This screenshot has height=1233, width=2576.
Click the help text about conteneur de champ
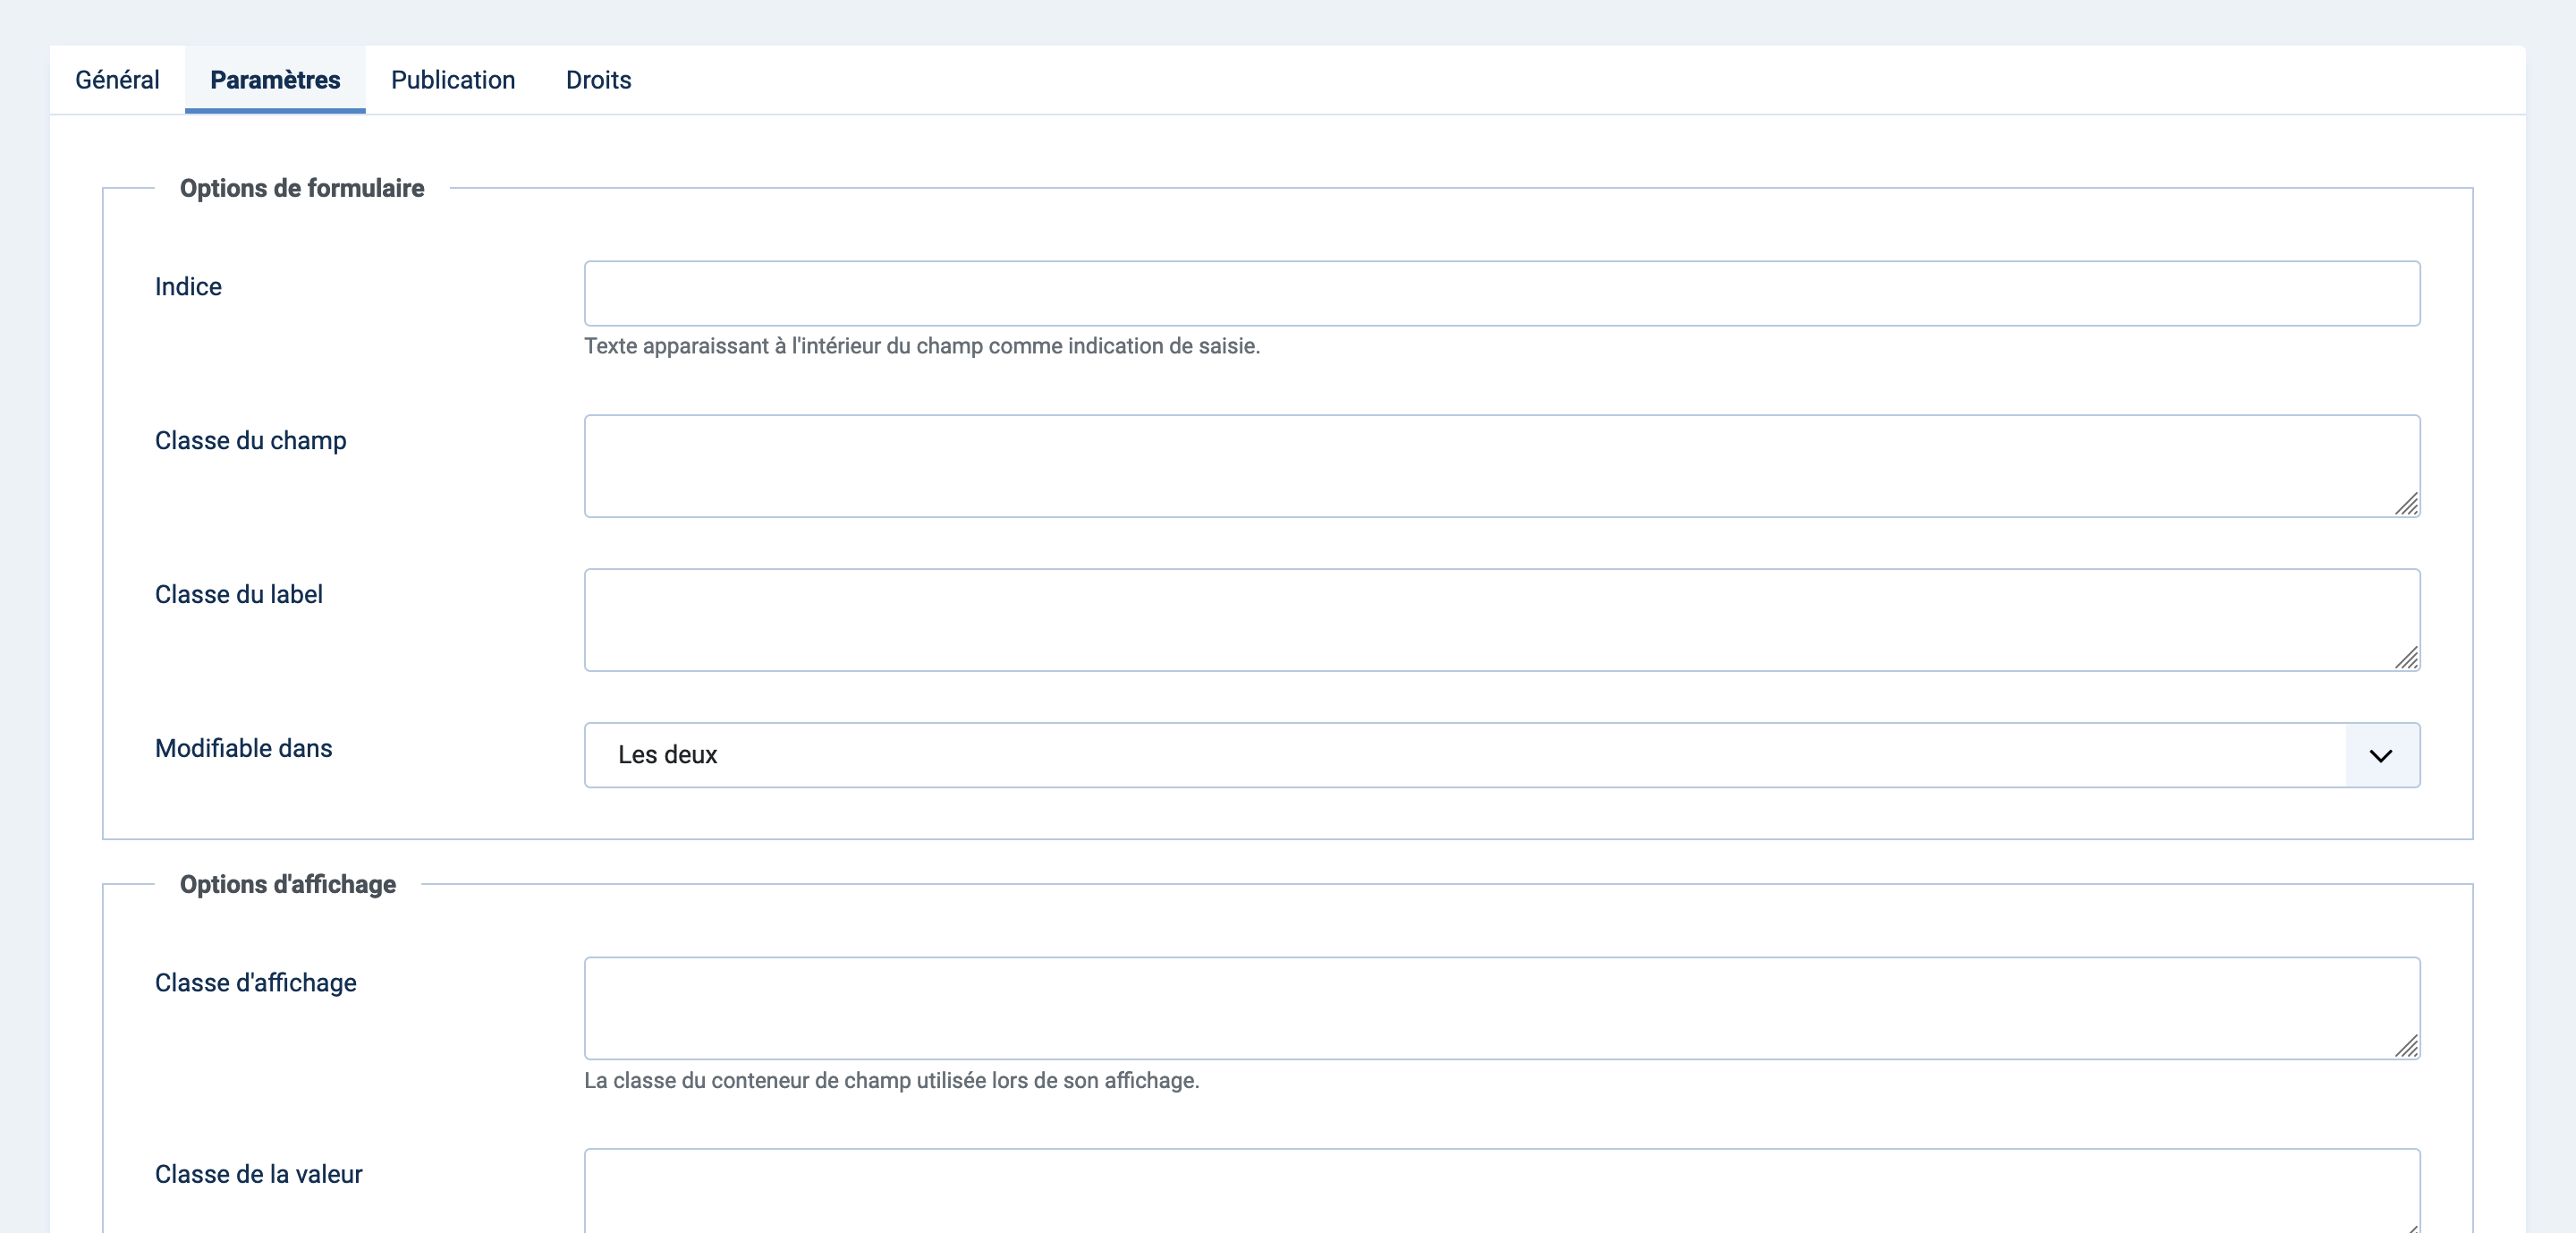point(892,1080)
